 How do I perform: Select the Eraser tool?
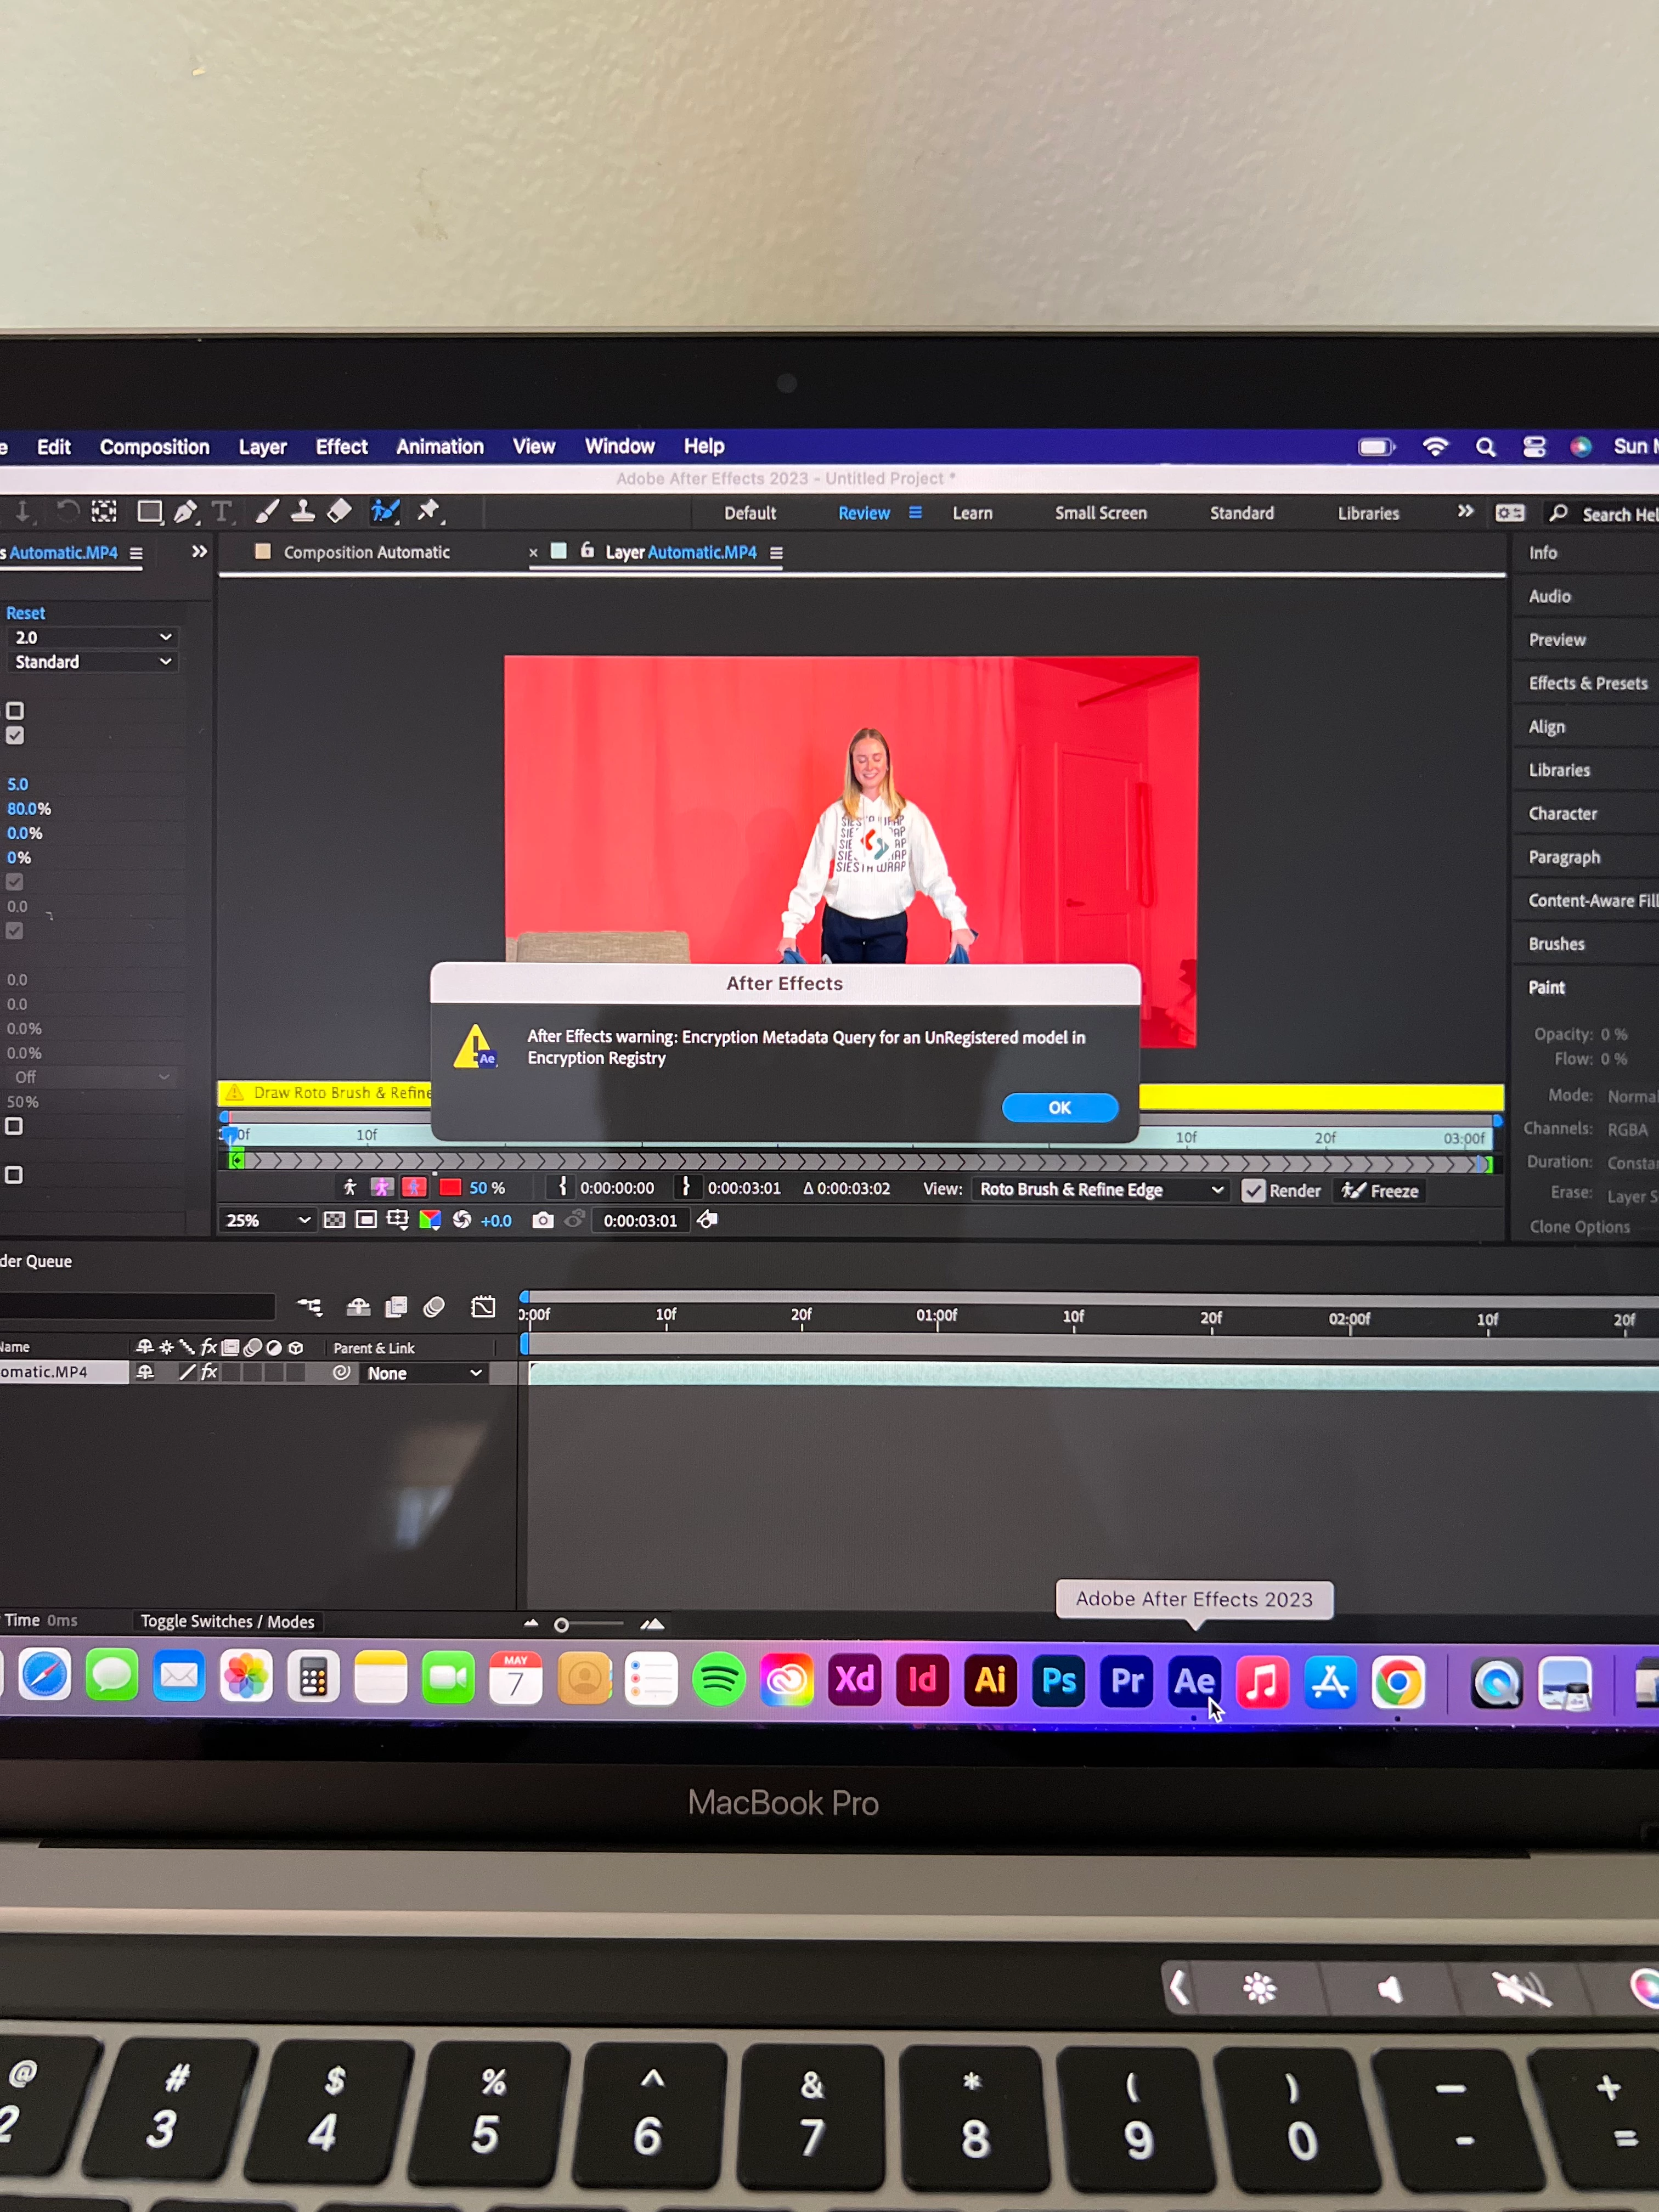point(340,511)
